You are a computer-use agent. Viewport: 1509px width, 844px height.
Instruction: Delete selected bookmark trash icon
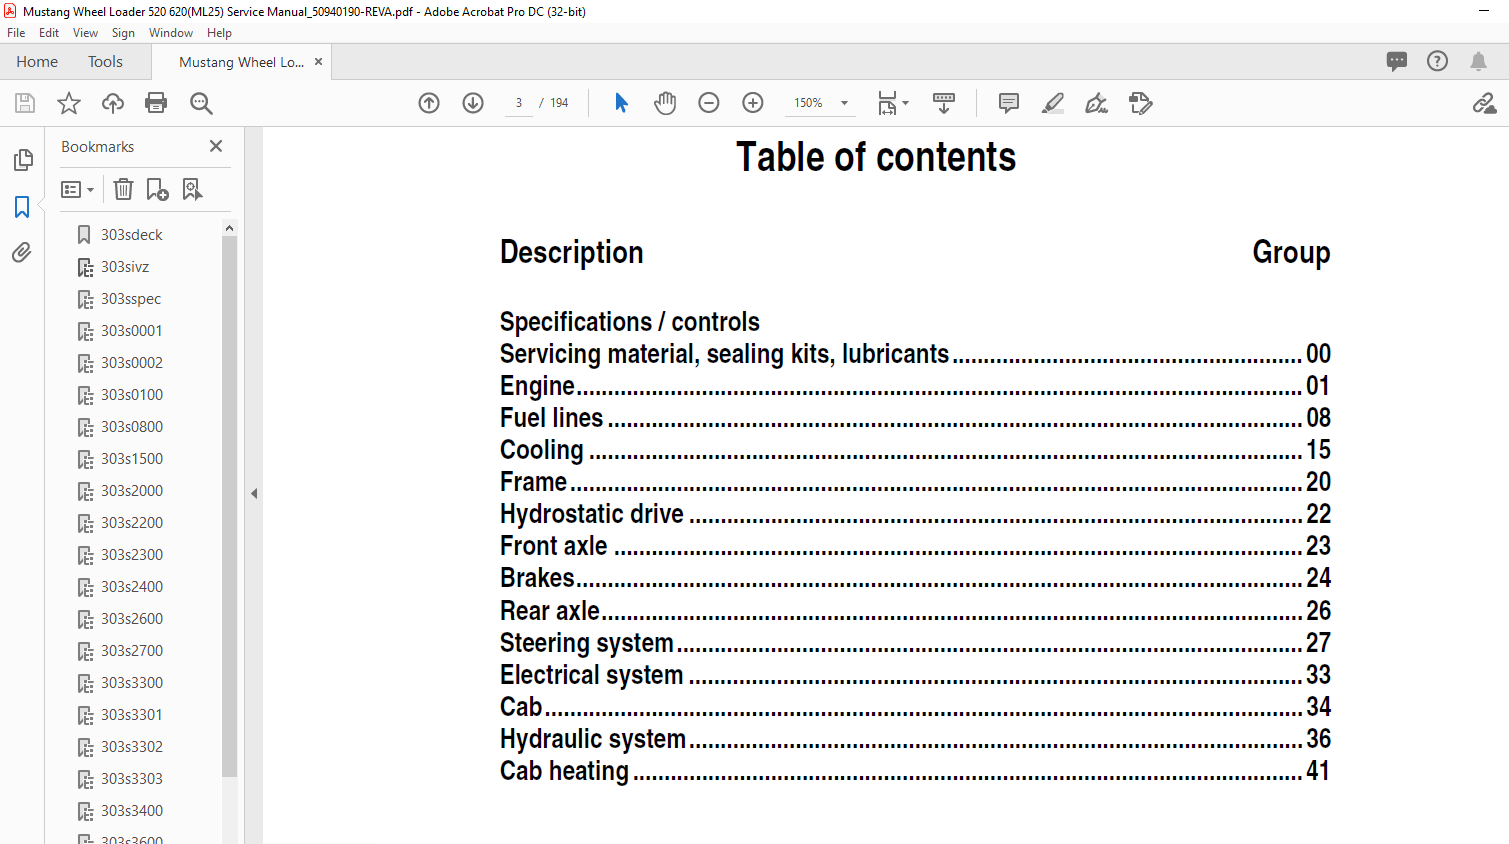click(123, 189)
